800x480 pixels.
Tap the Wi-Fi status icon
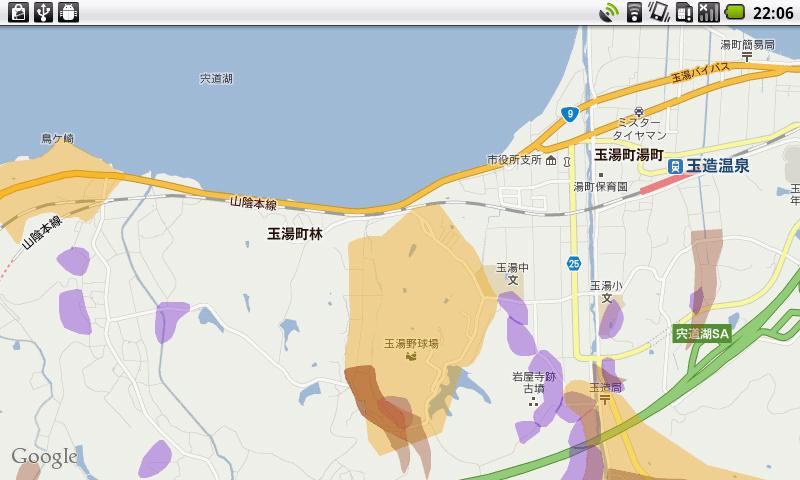click(634, 12)
